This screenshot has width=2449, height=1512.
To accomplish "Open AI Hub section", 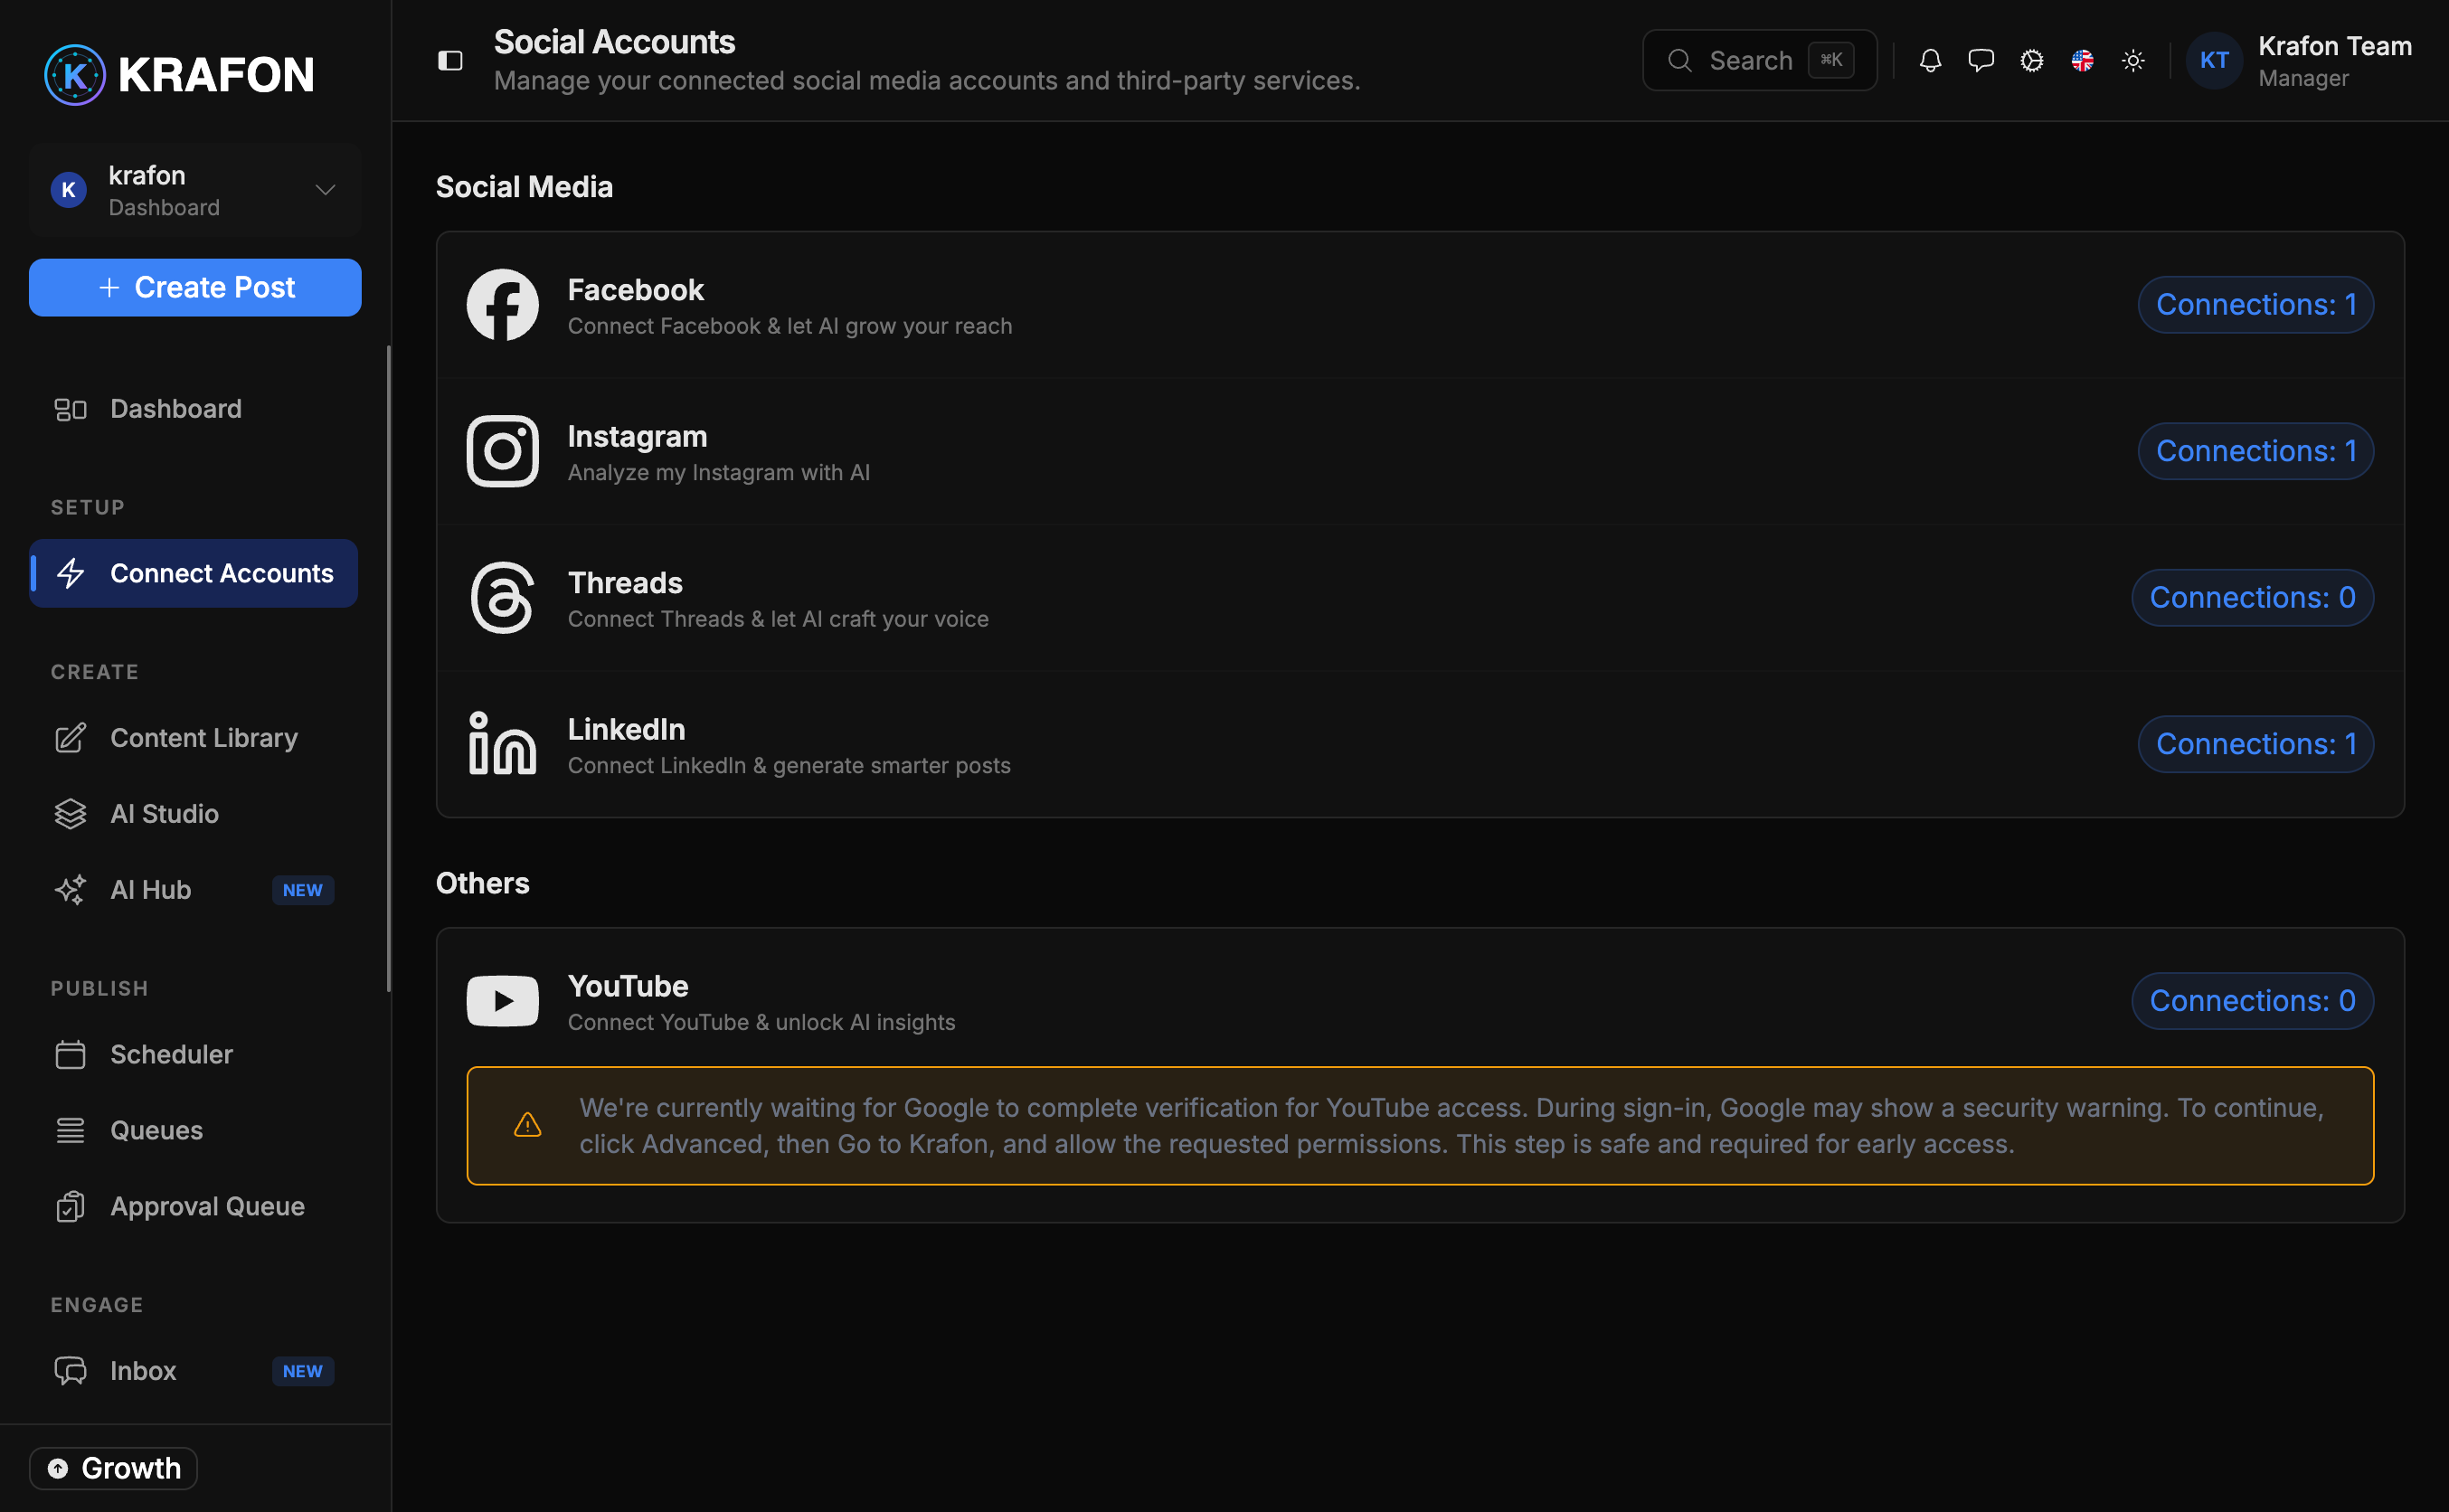I will pos(194,890).
